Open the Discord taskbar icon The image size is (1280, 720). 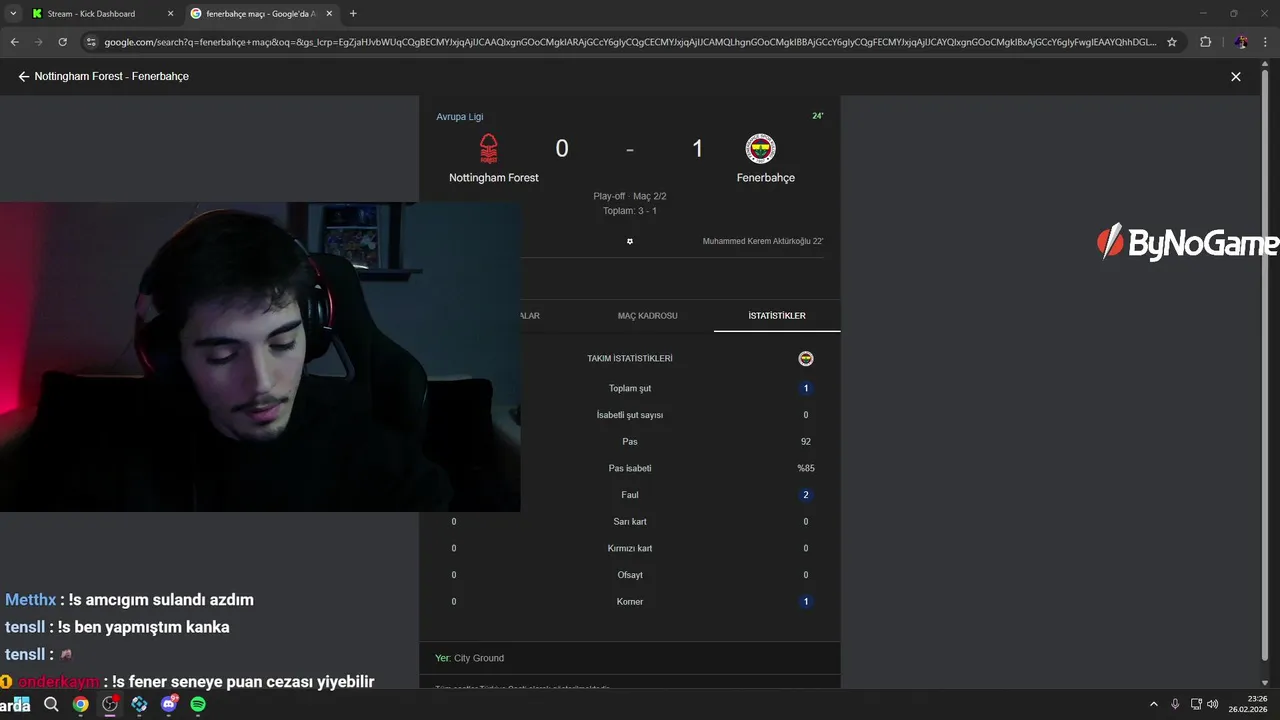tap(169, 704)
